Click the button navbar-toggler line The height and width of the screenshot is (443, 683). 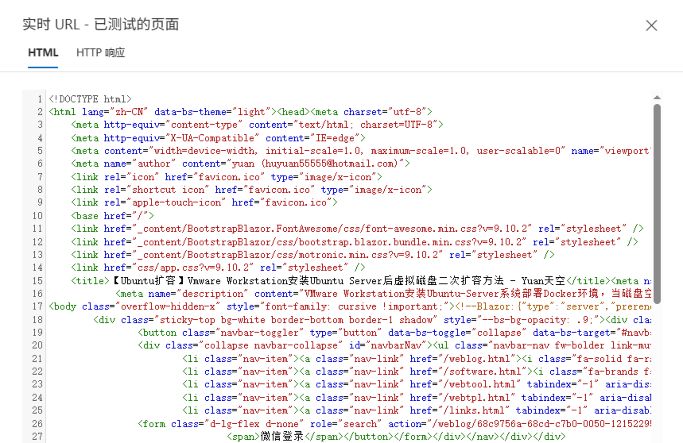(x=394, y=332)
